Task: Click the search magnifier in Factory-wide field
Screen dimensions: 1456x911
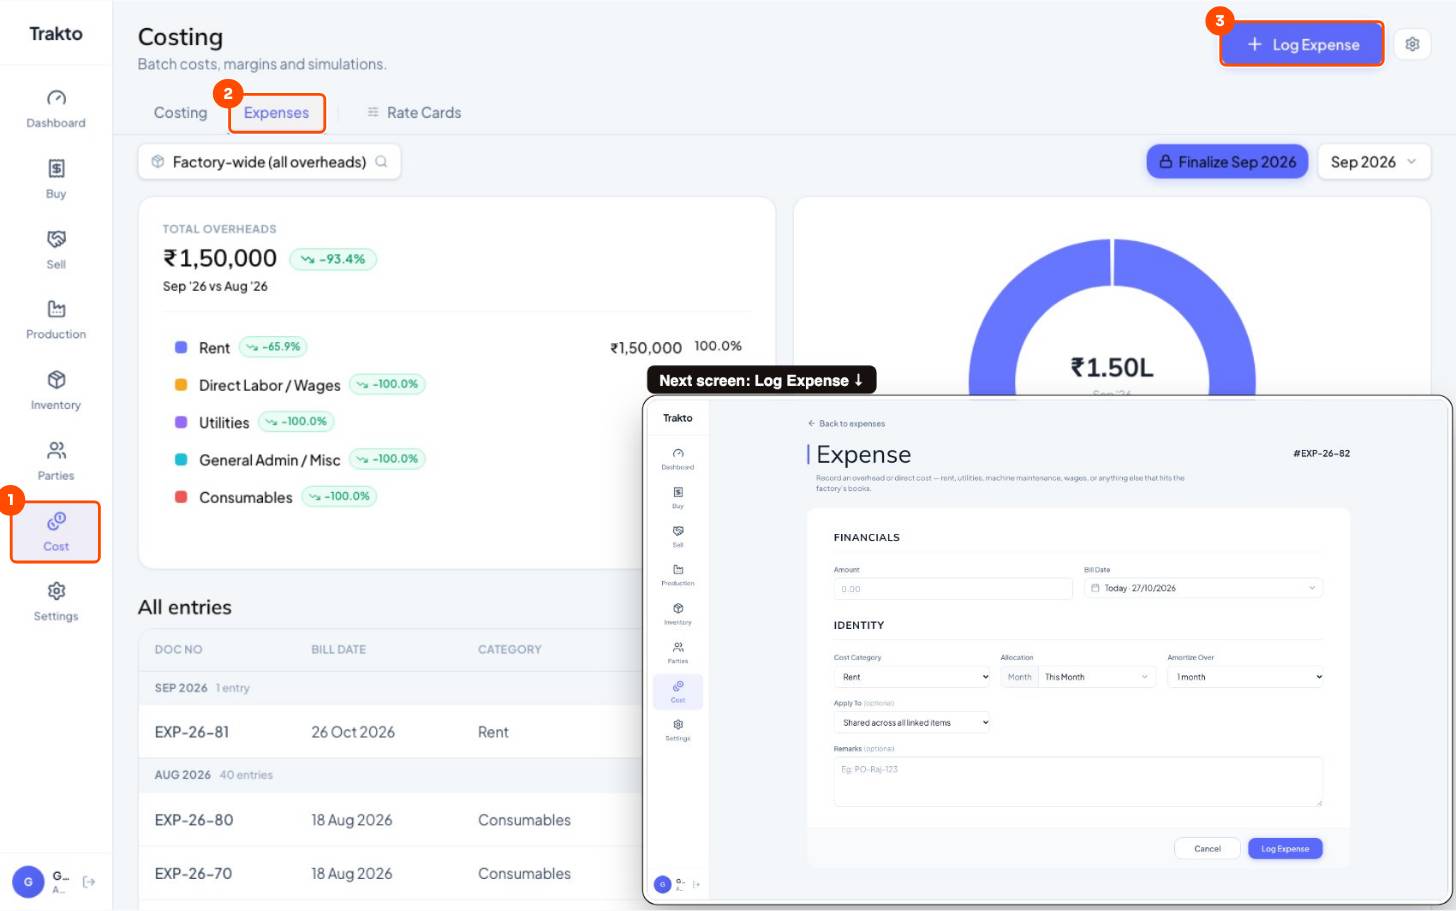Action: [381, 162]
